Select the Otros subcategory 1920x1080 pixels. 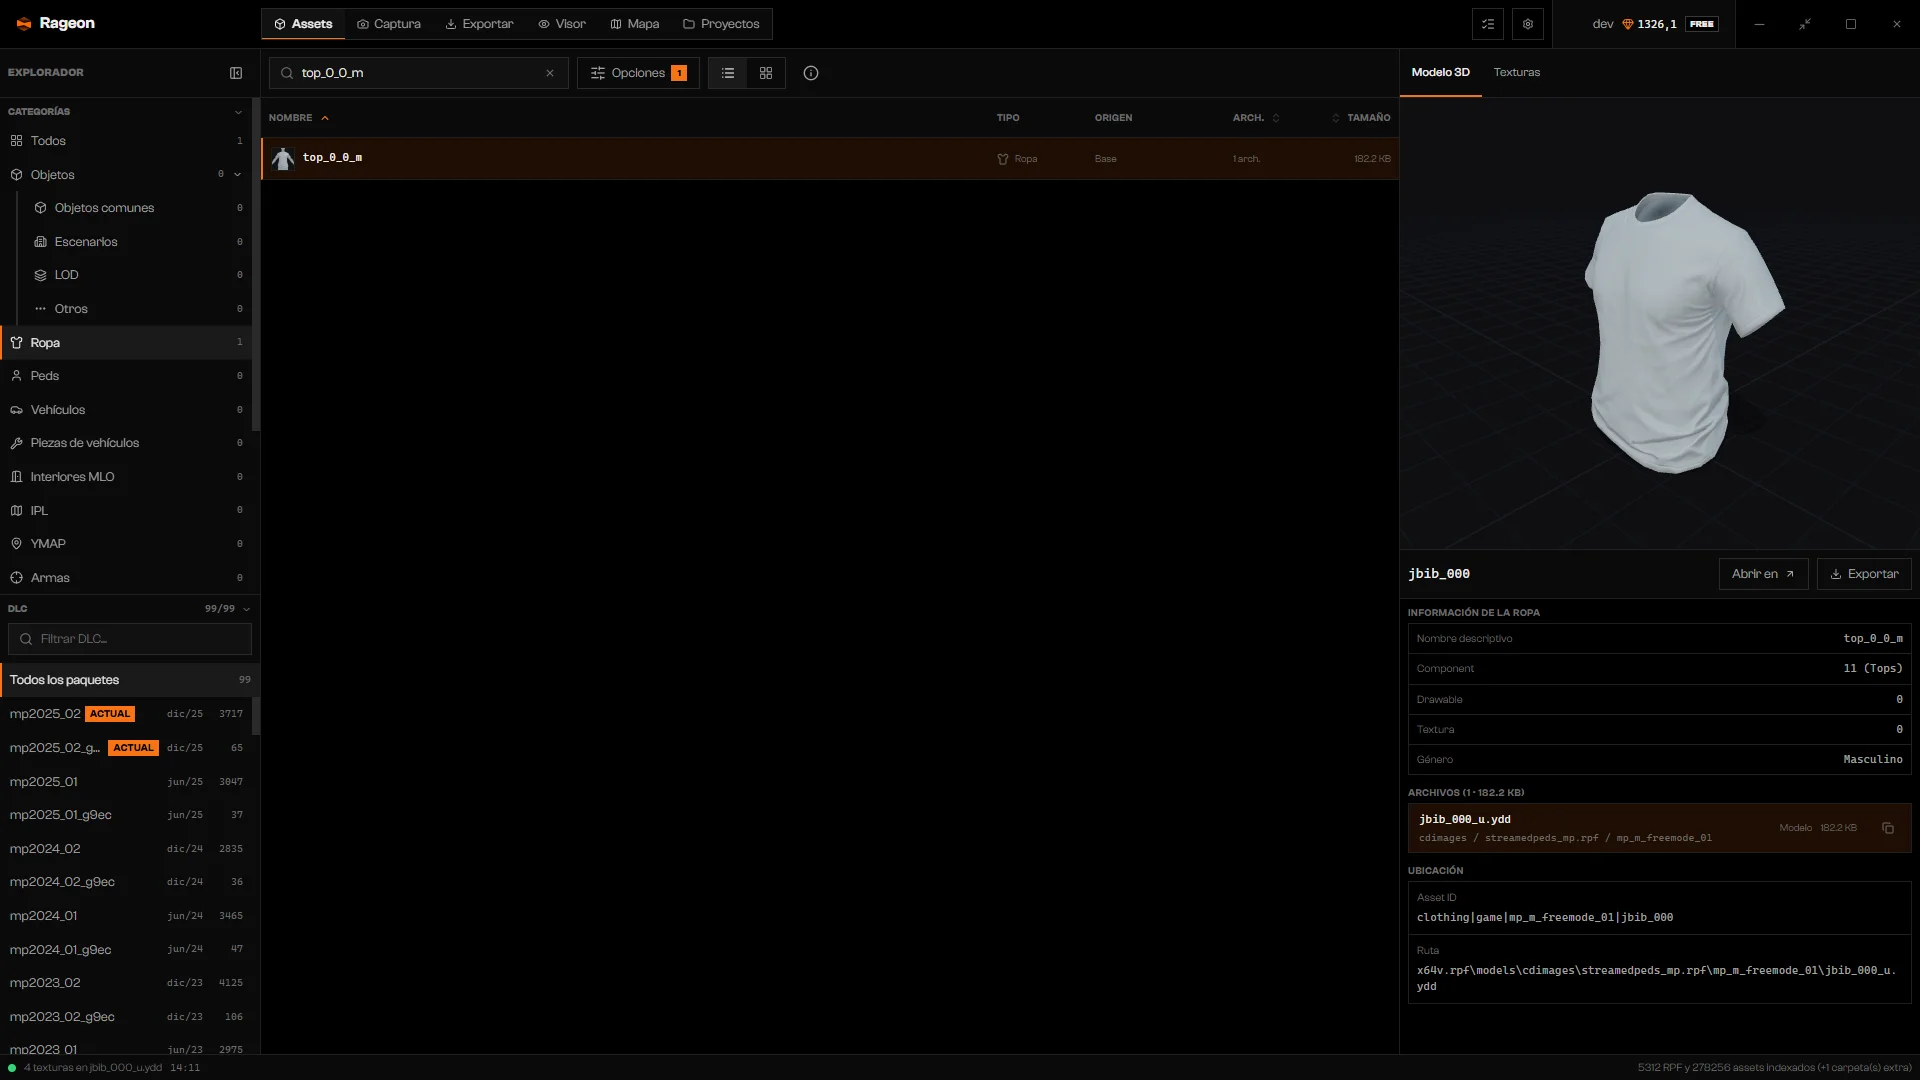pyautogui.click(x=138, y=309)
